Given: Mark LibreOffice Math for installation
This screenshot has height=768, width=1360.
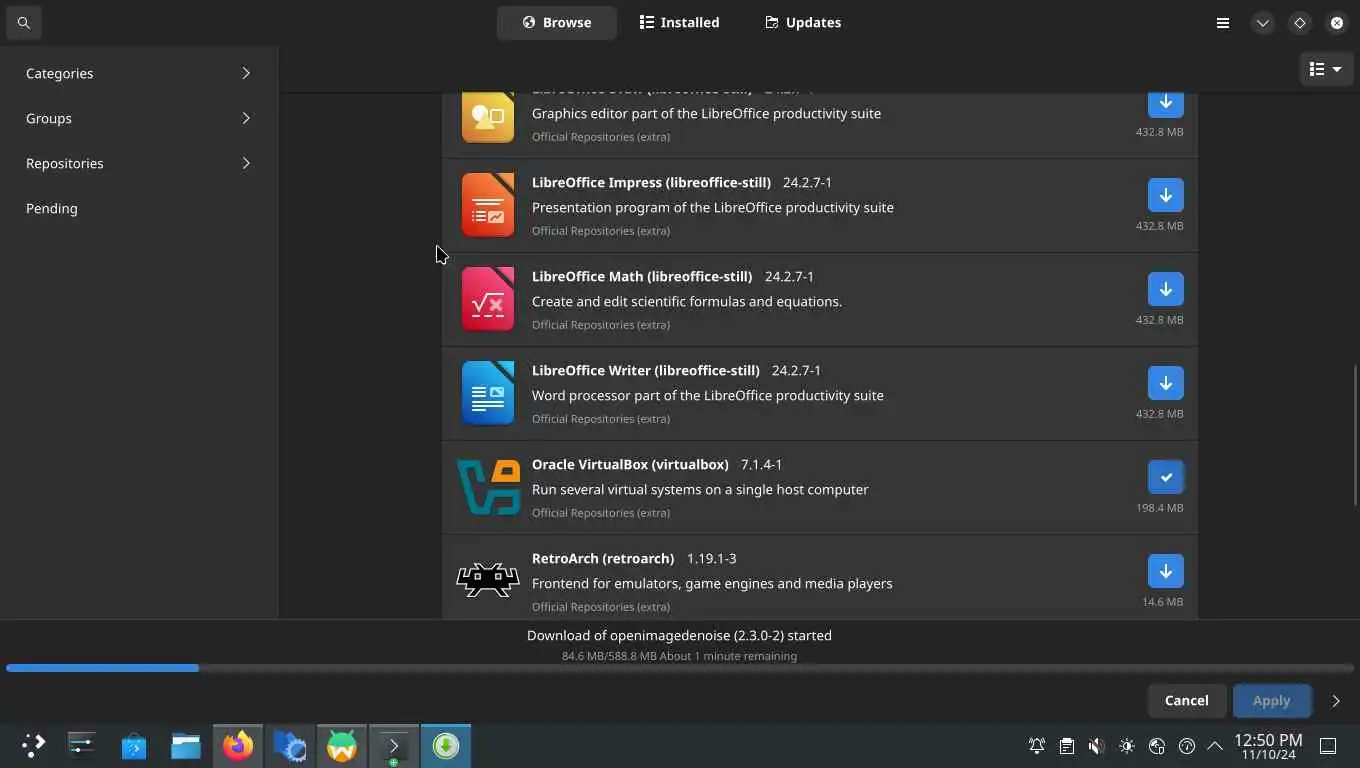Looking at the screenshot, I should coord(1166,289).
